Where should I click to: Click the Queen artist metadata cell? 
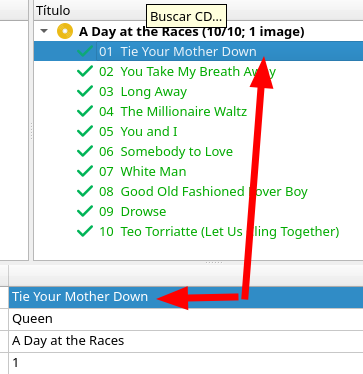(186, 319)
